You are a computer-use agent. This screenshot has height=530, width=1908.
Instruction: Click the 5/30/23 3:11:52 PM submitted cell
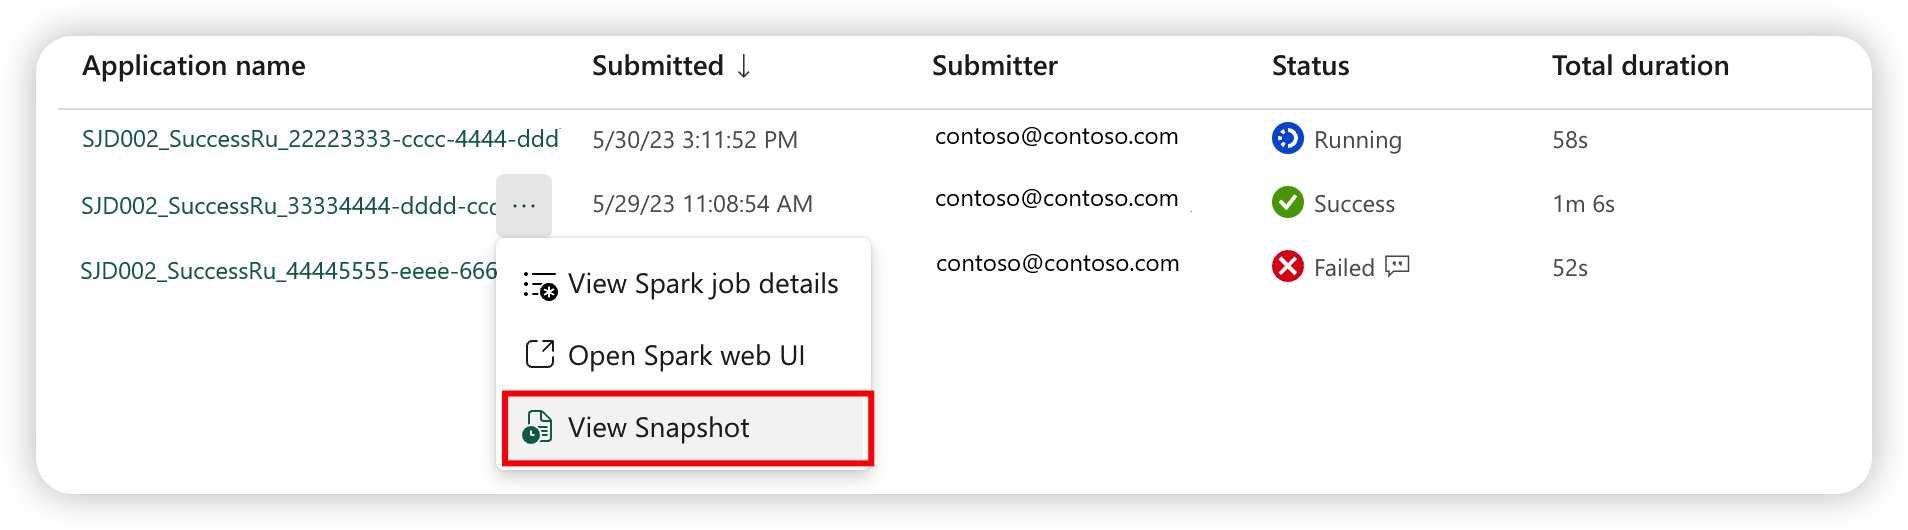695,140
